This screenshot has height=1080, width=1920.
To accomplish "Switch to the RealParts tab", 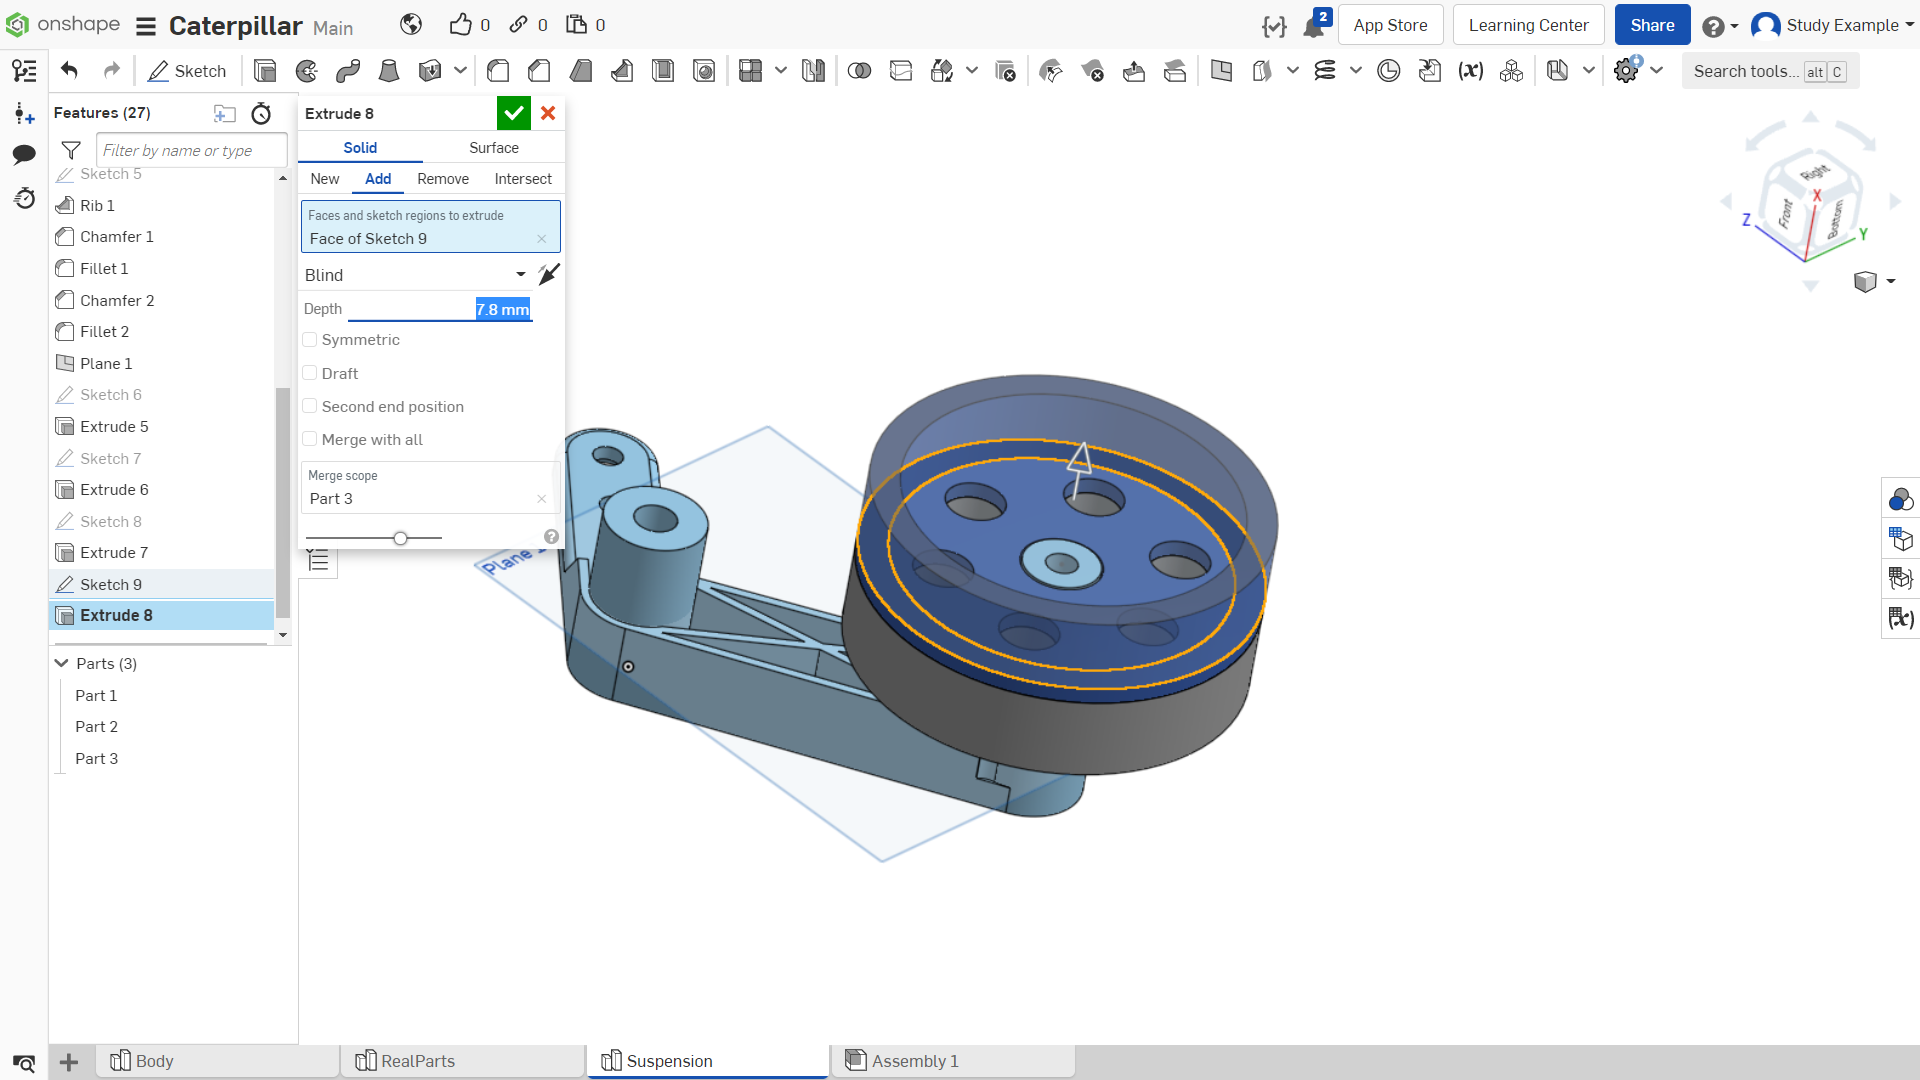I will pos(462,1061).
